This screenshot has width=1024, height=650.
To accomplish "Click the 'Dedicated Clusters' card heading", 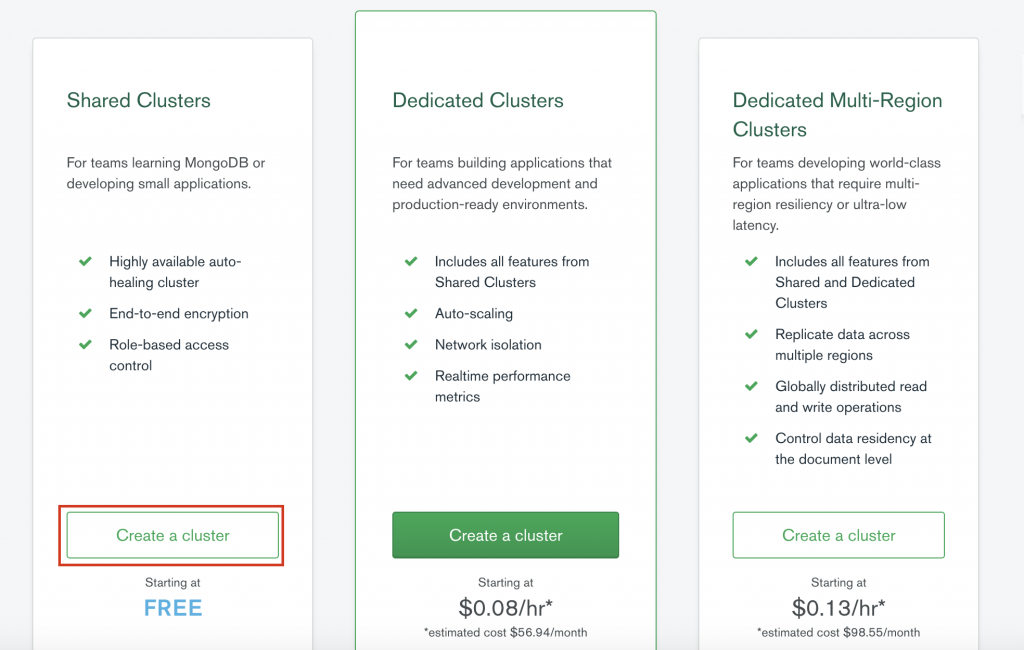I will pyautogui.click(x=478, y=100).
